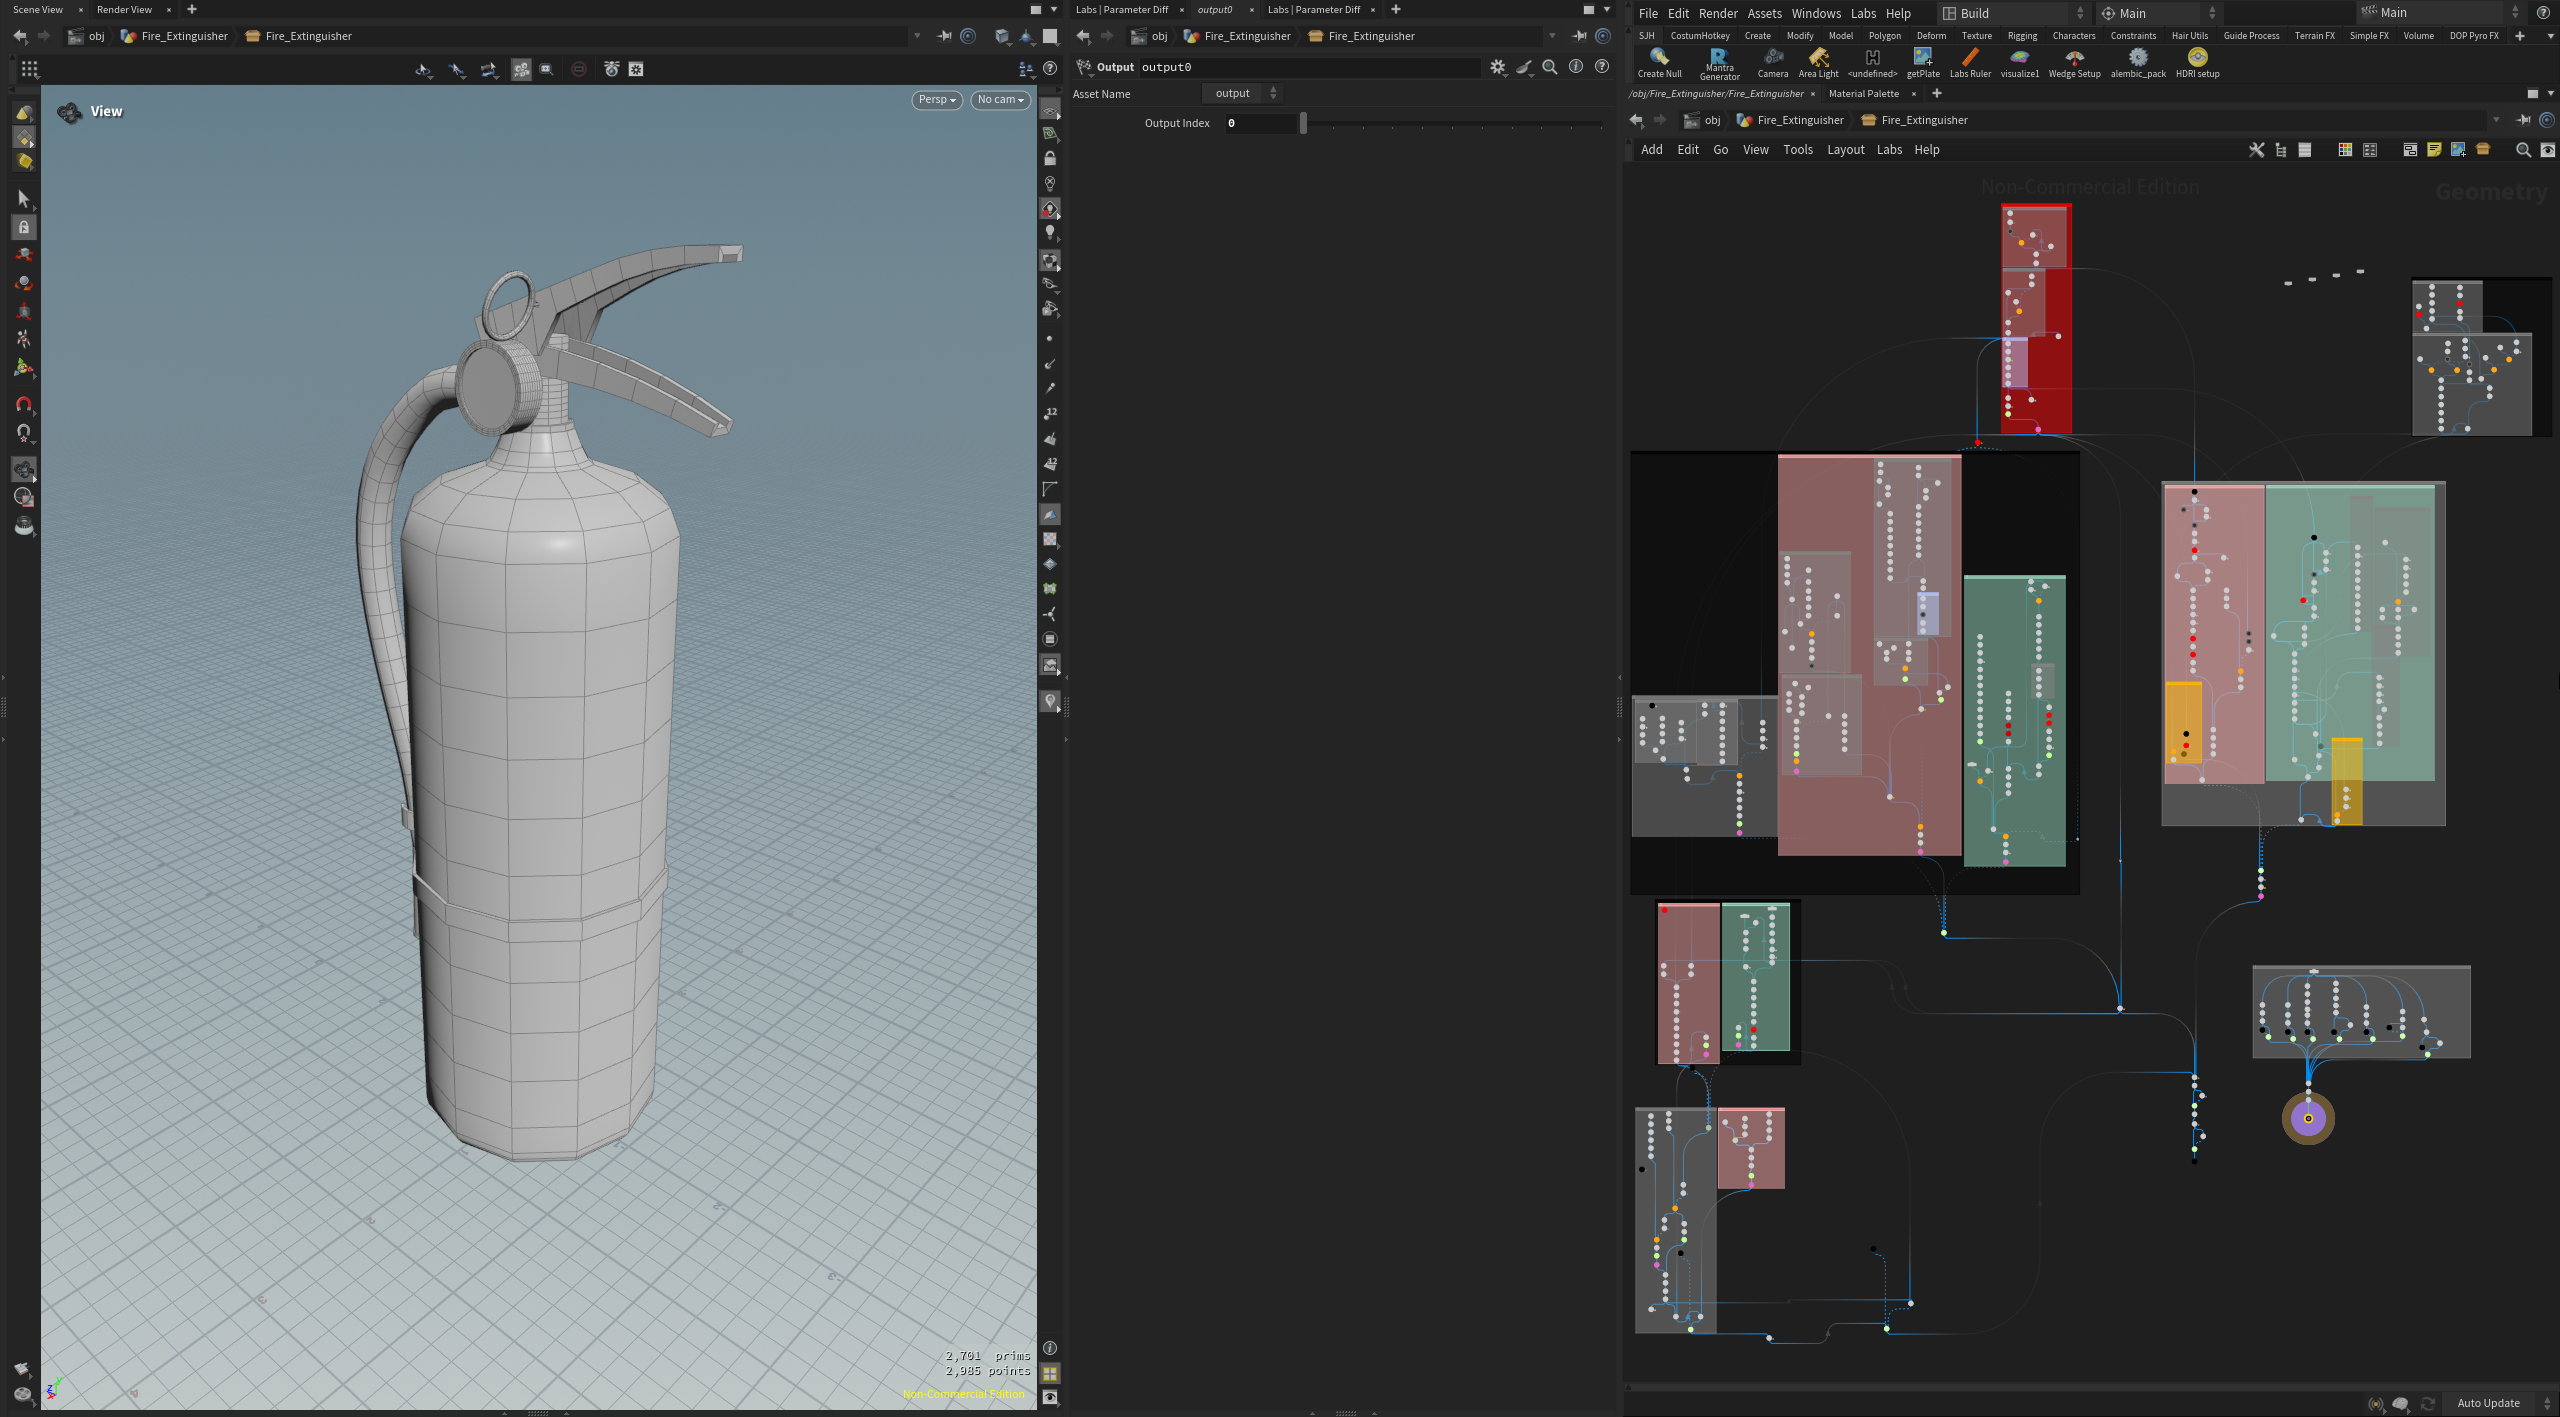Switch to the output0 tab
The width and height of the screenshot is (2560, 1417).
pyautogui.click(x=1216, y=9)
